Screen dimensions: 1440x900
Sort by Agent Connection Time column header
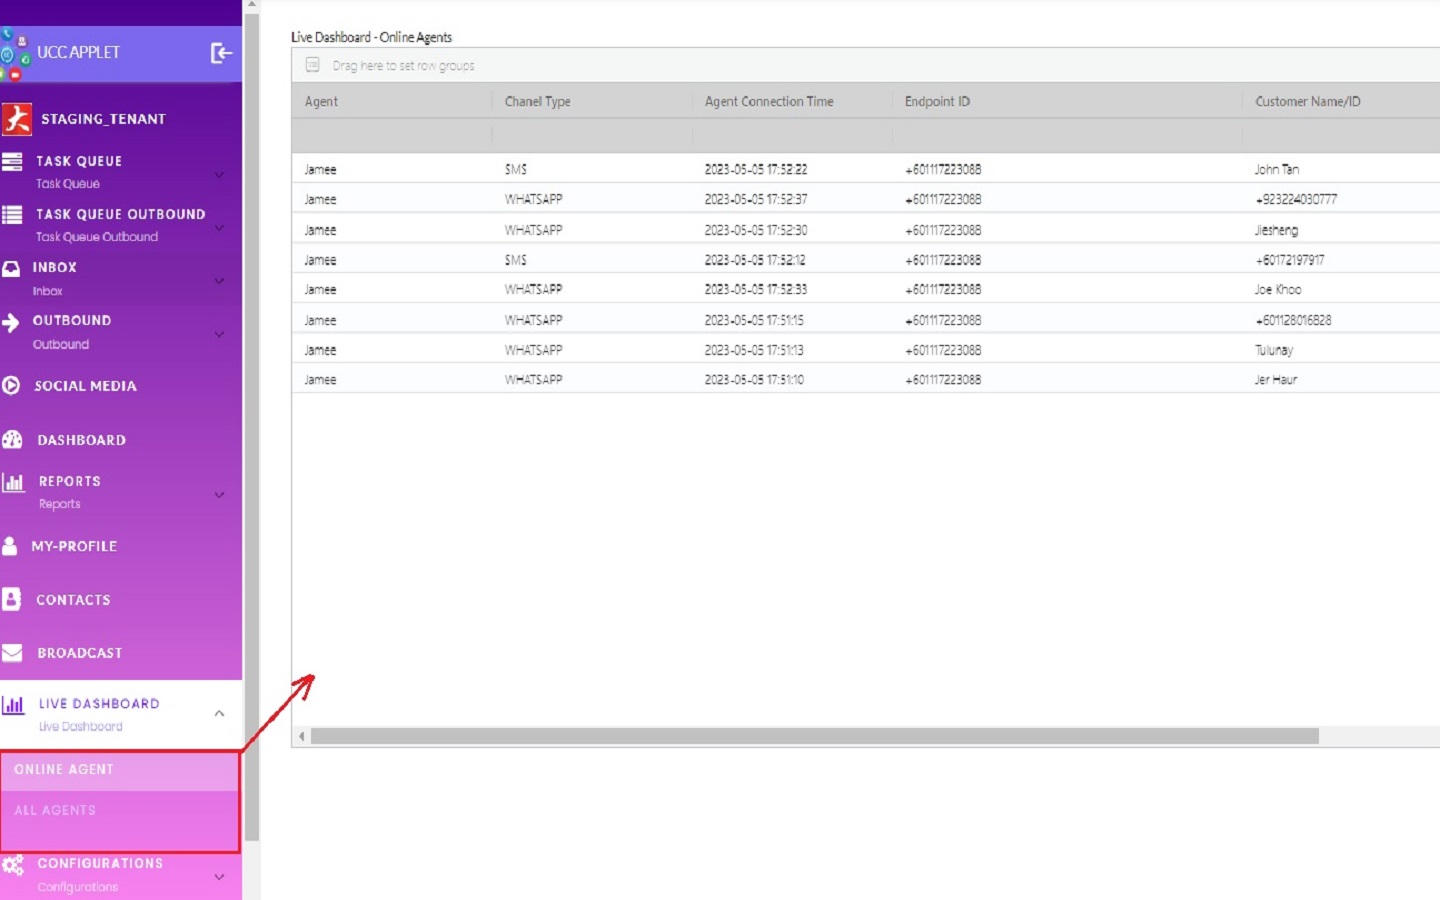tap(768, 101)
